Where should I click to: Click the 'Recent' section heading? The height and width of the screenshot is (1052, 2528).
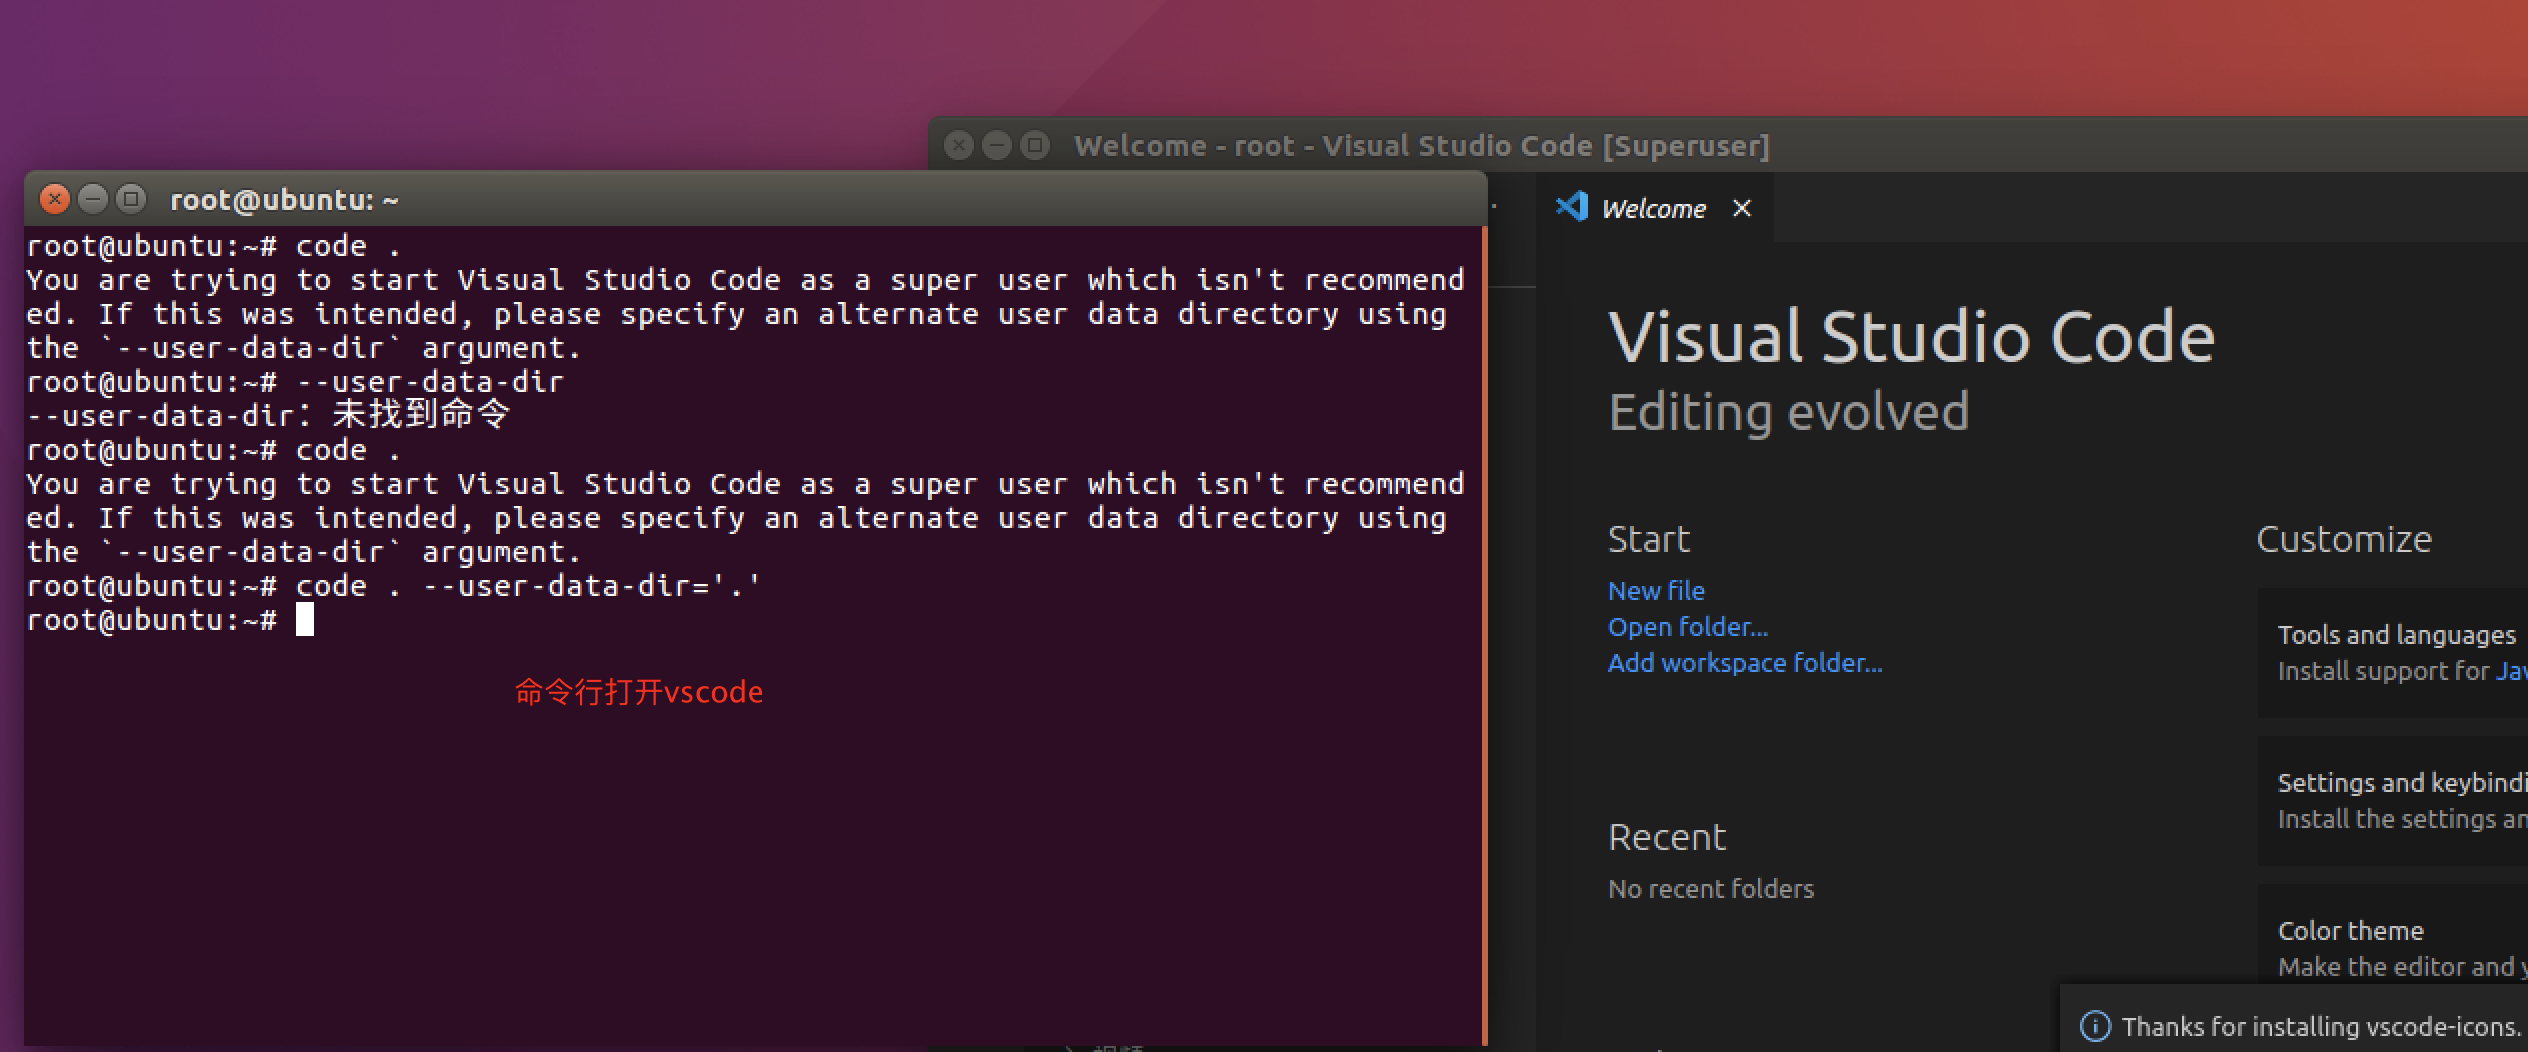[1667, 837]
